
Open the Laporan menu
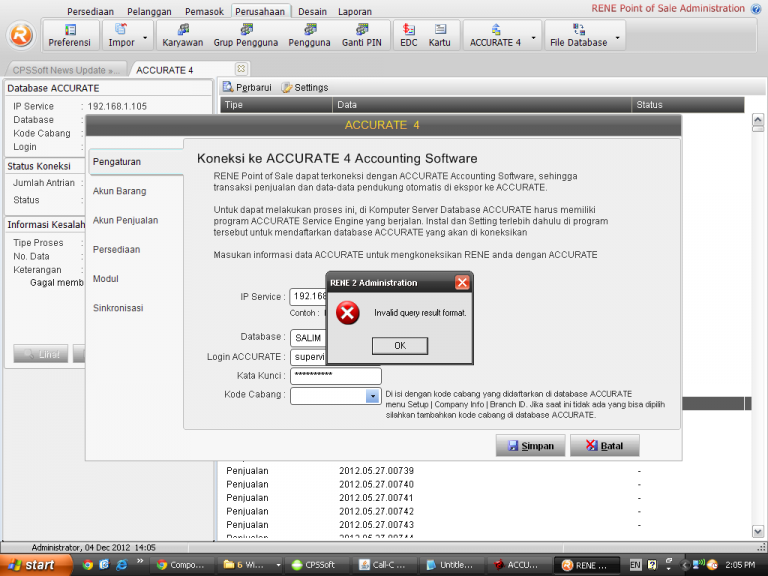pos(355,11)
